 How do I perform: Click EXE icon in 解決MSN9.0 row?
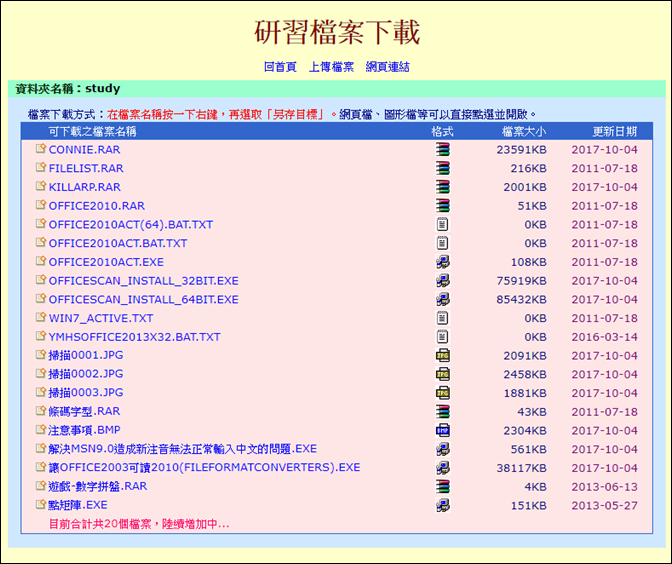[443, 449]
